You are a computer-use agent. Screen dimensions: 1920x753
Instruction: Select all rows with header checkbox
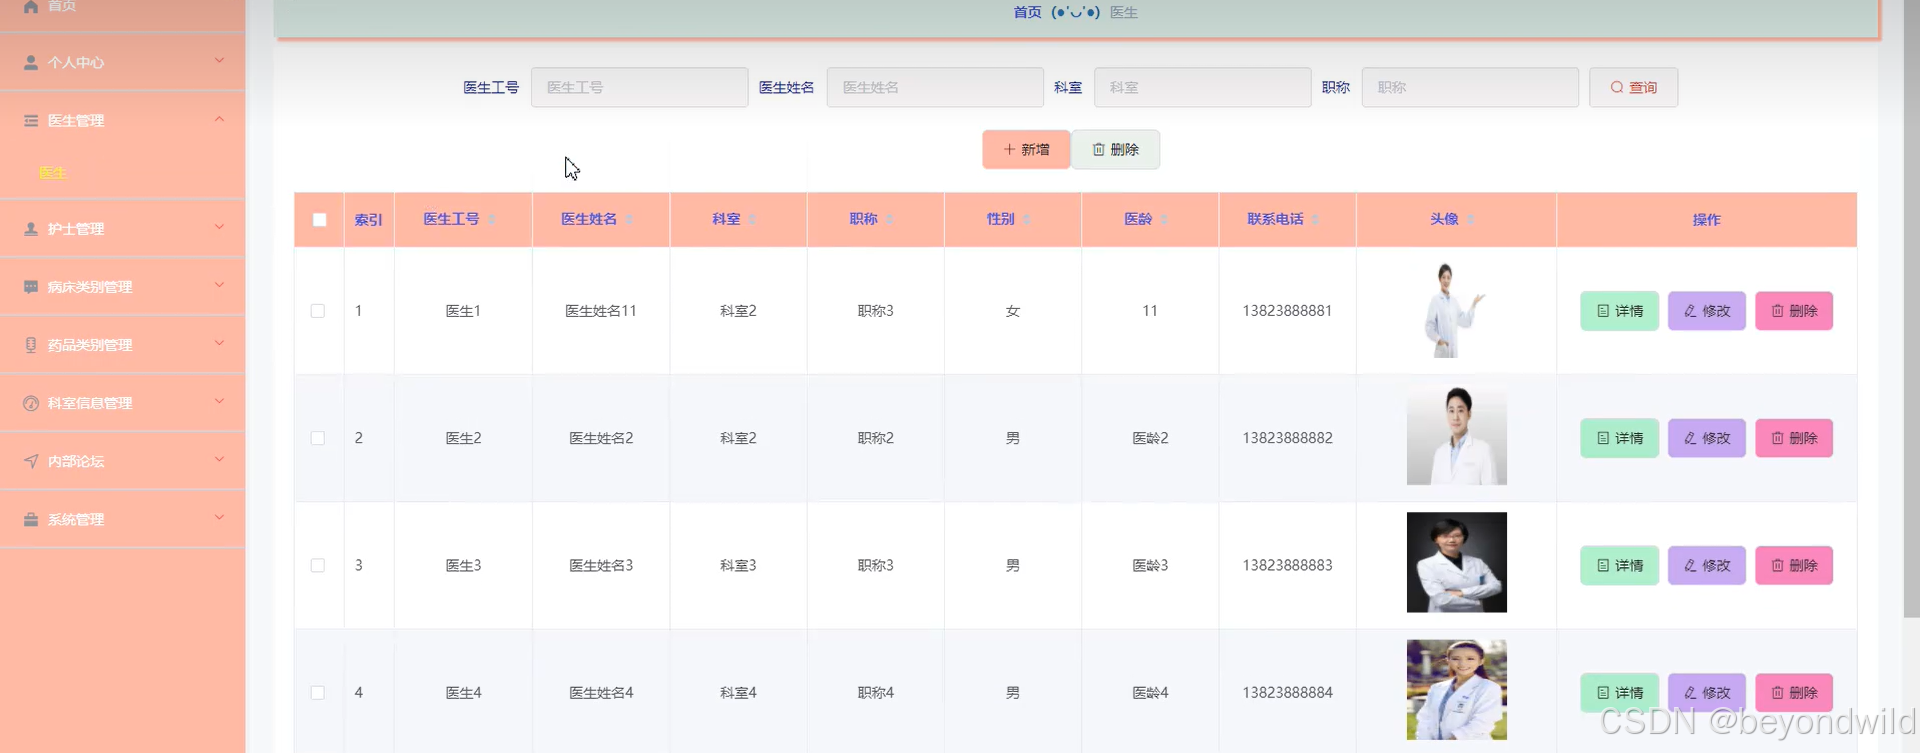[x=319, y=219]
